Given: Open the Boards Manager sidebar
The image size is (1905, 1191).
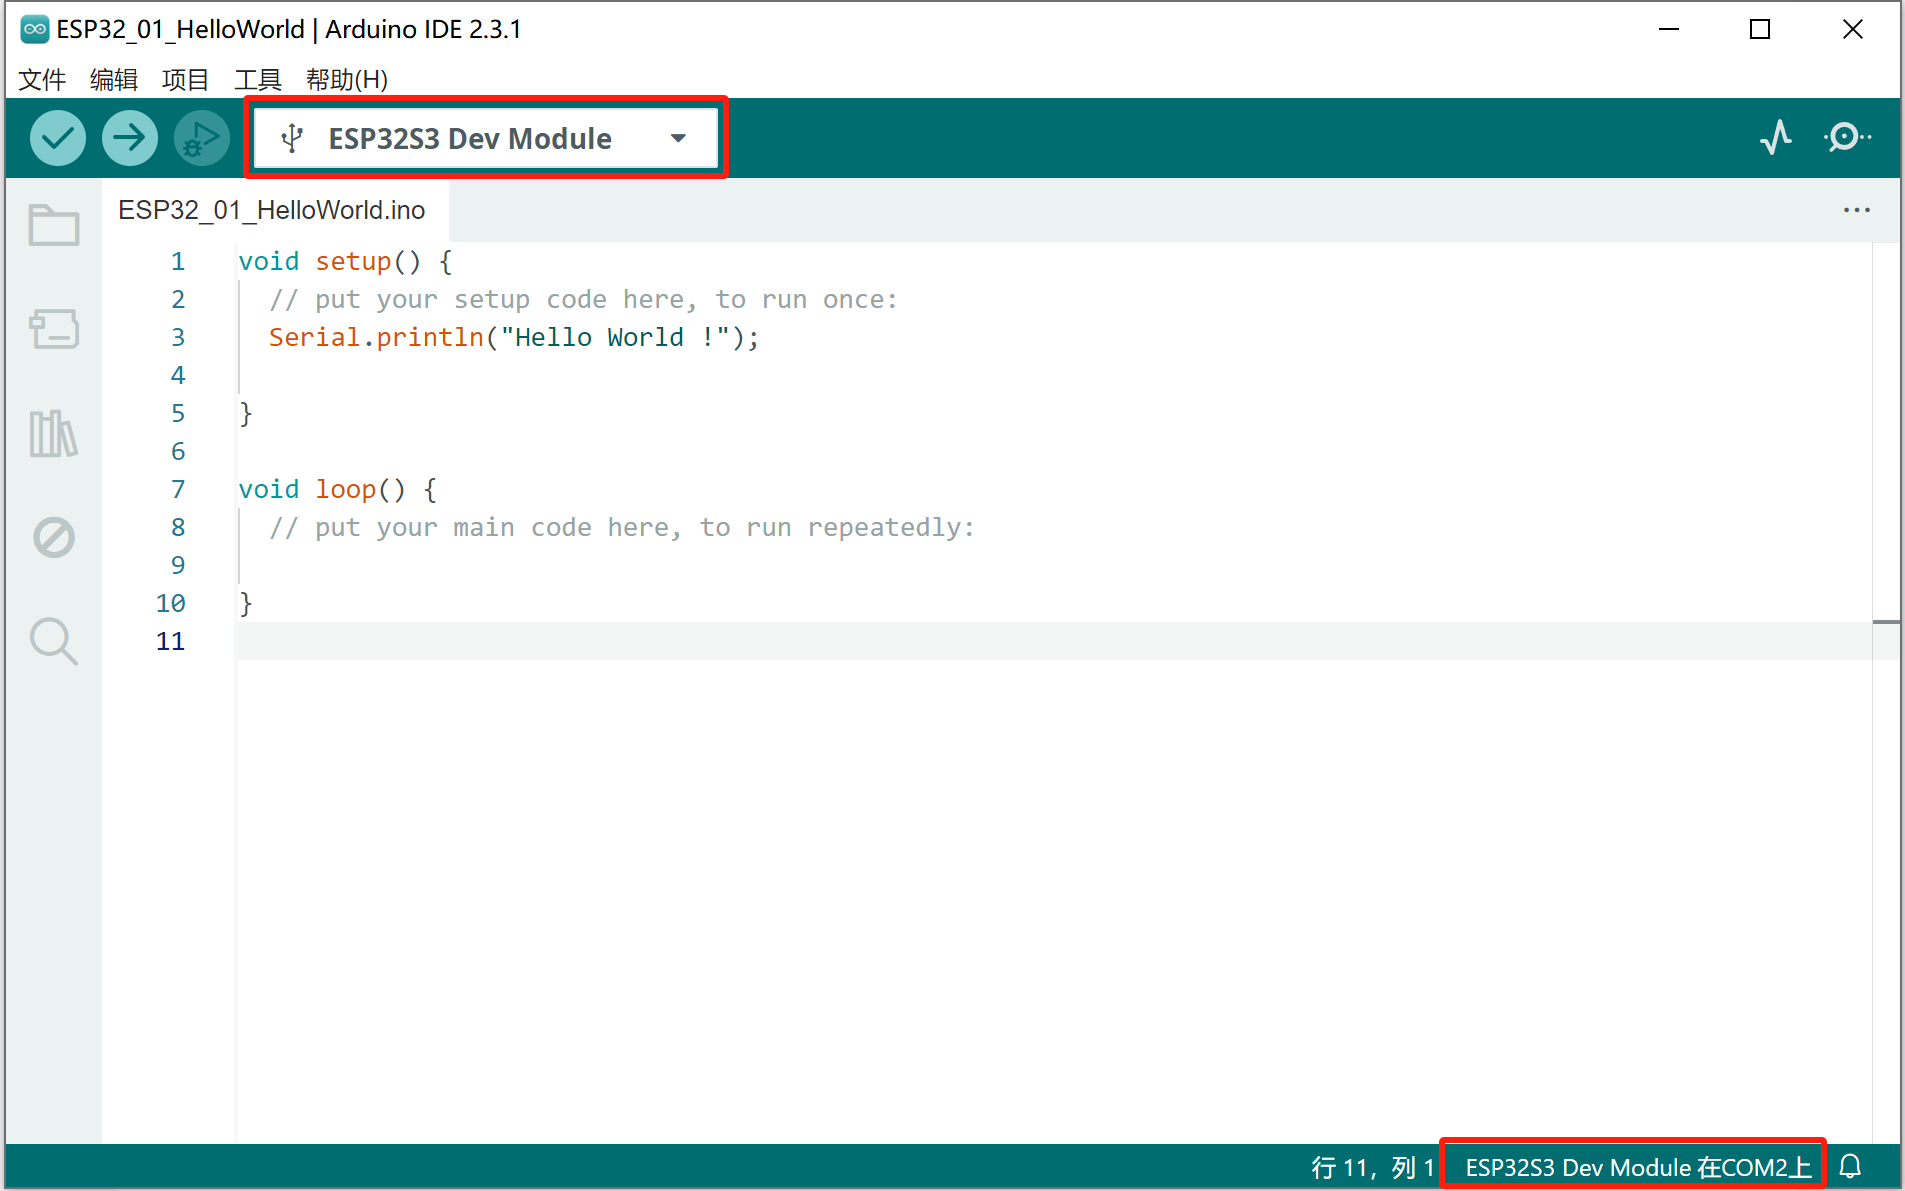Looking at the screenshot, I should click(x=53, y=329).
